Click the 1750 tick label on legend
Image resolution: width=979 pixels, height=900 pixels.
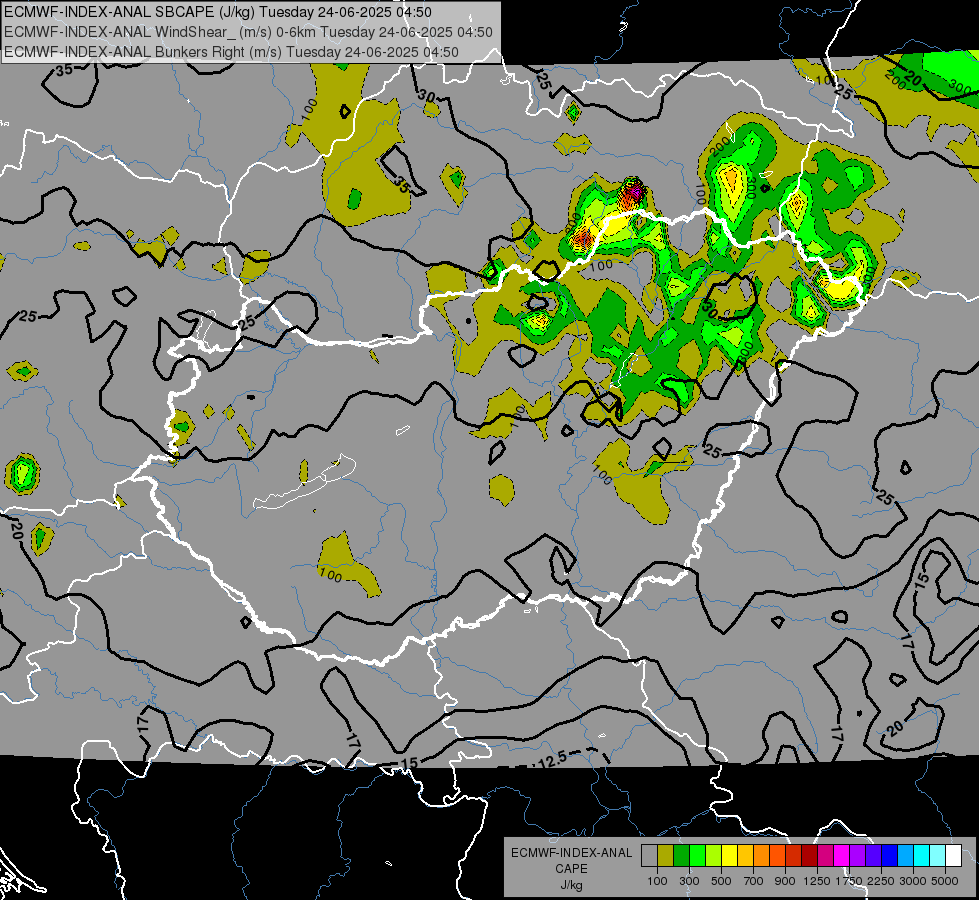tap(849, 881)
